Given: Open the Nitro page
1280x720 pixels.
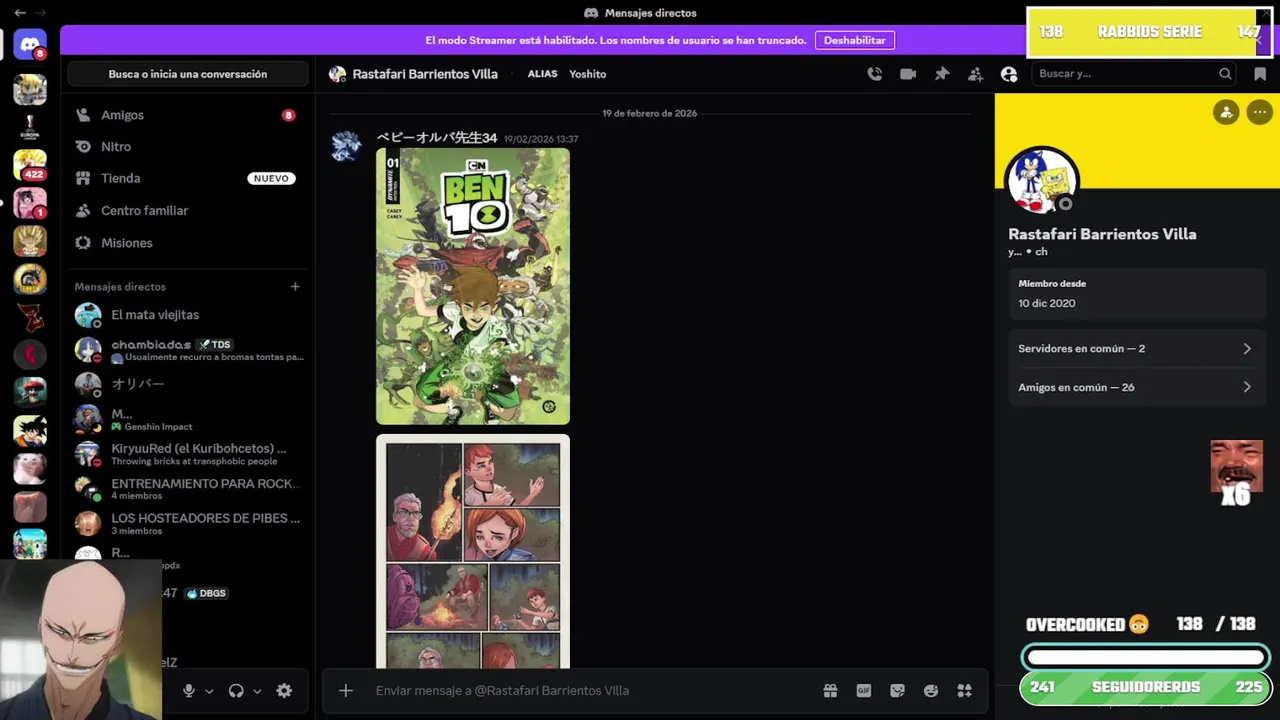Looking at the screenshot, I should (187, 147).
